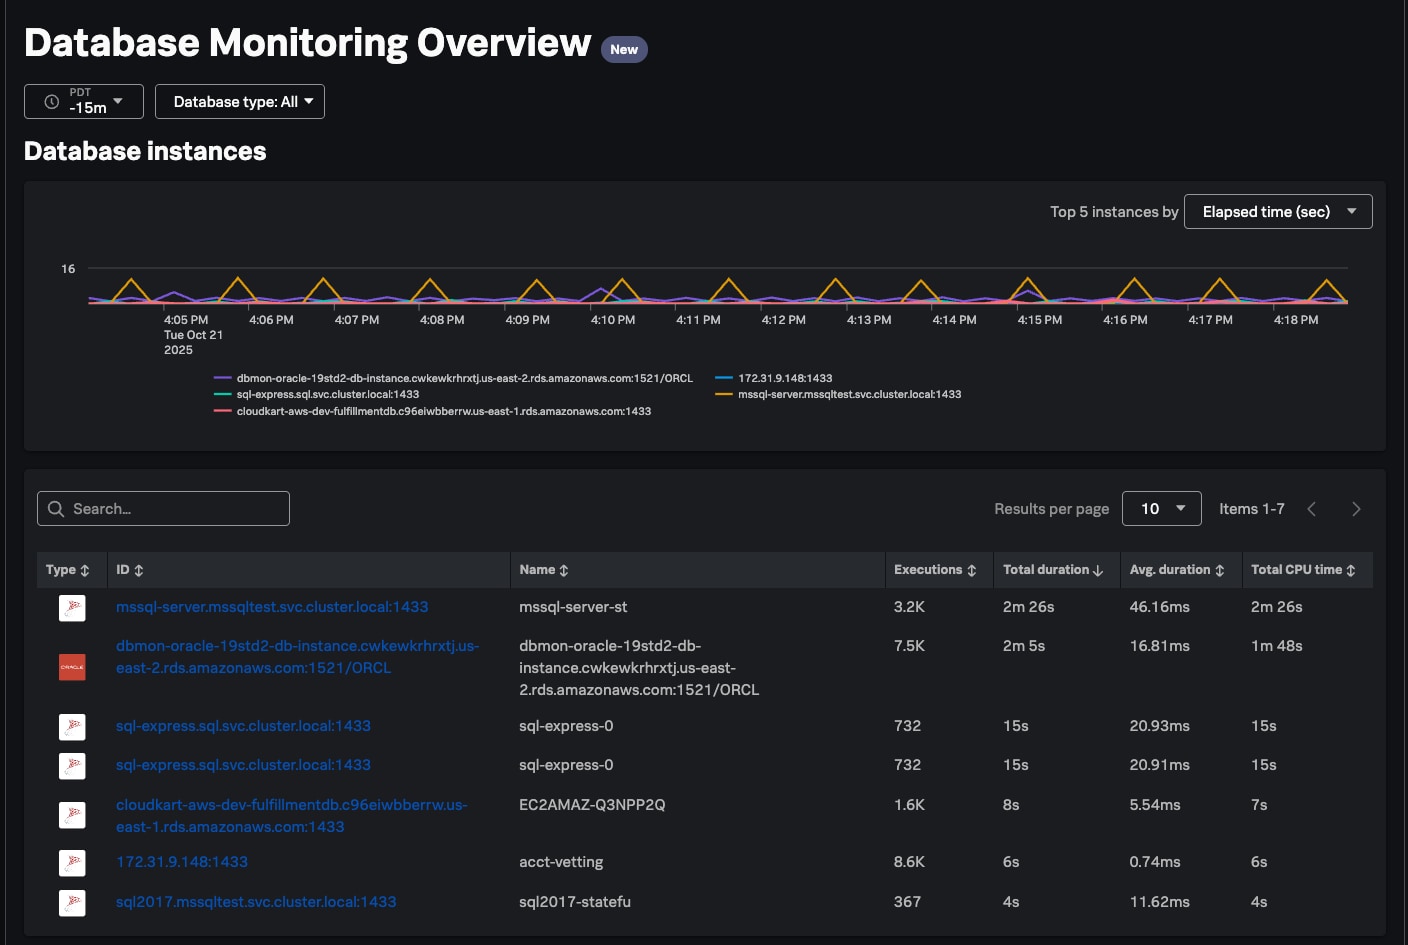Sort by Total duration column header
Screen dimensions: 1408x945
pos(1052,570)
